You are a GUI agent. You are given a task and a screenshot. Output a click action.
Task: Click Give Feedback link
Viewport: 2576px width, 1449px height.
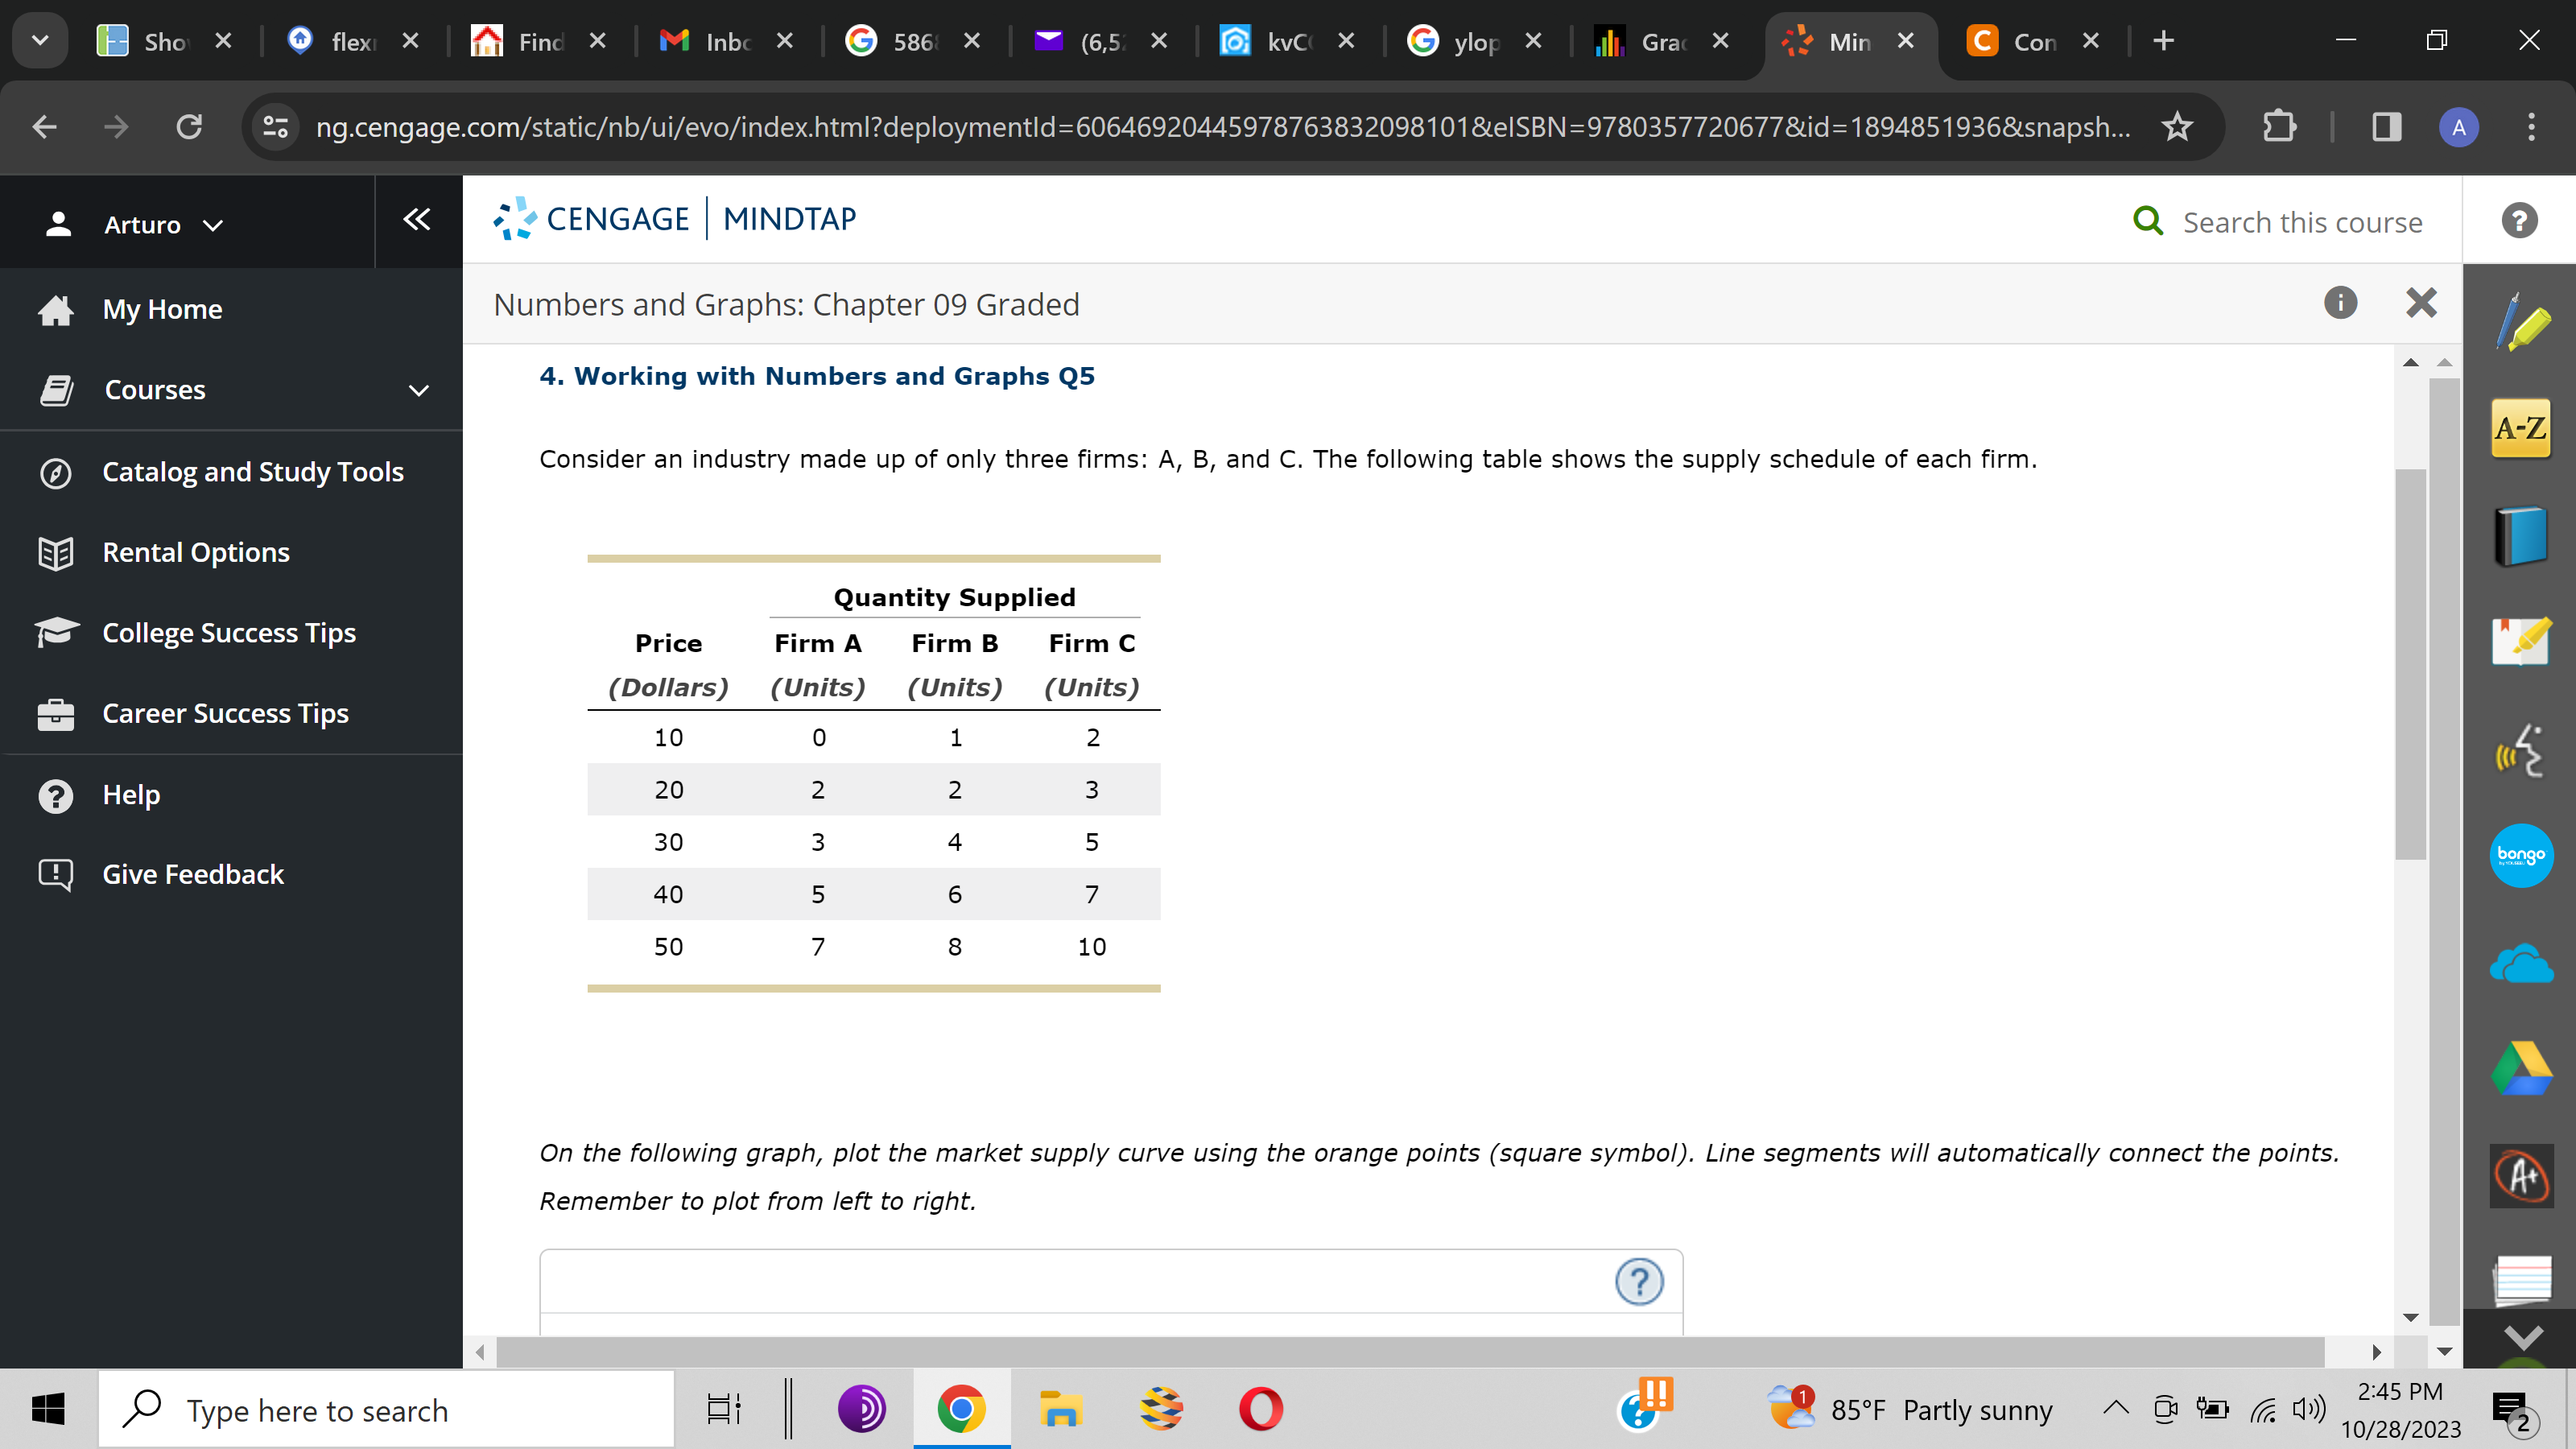193,874
